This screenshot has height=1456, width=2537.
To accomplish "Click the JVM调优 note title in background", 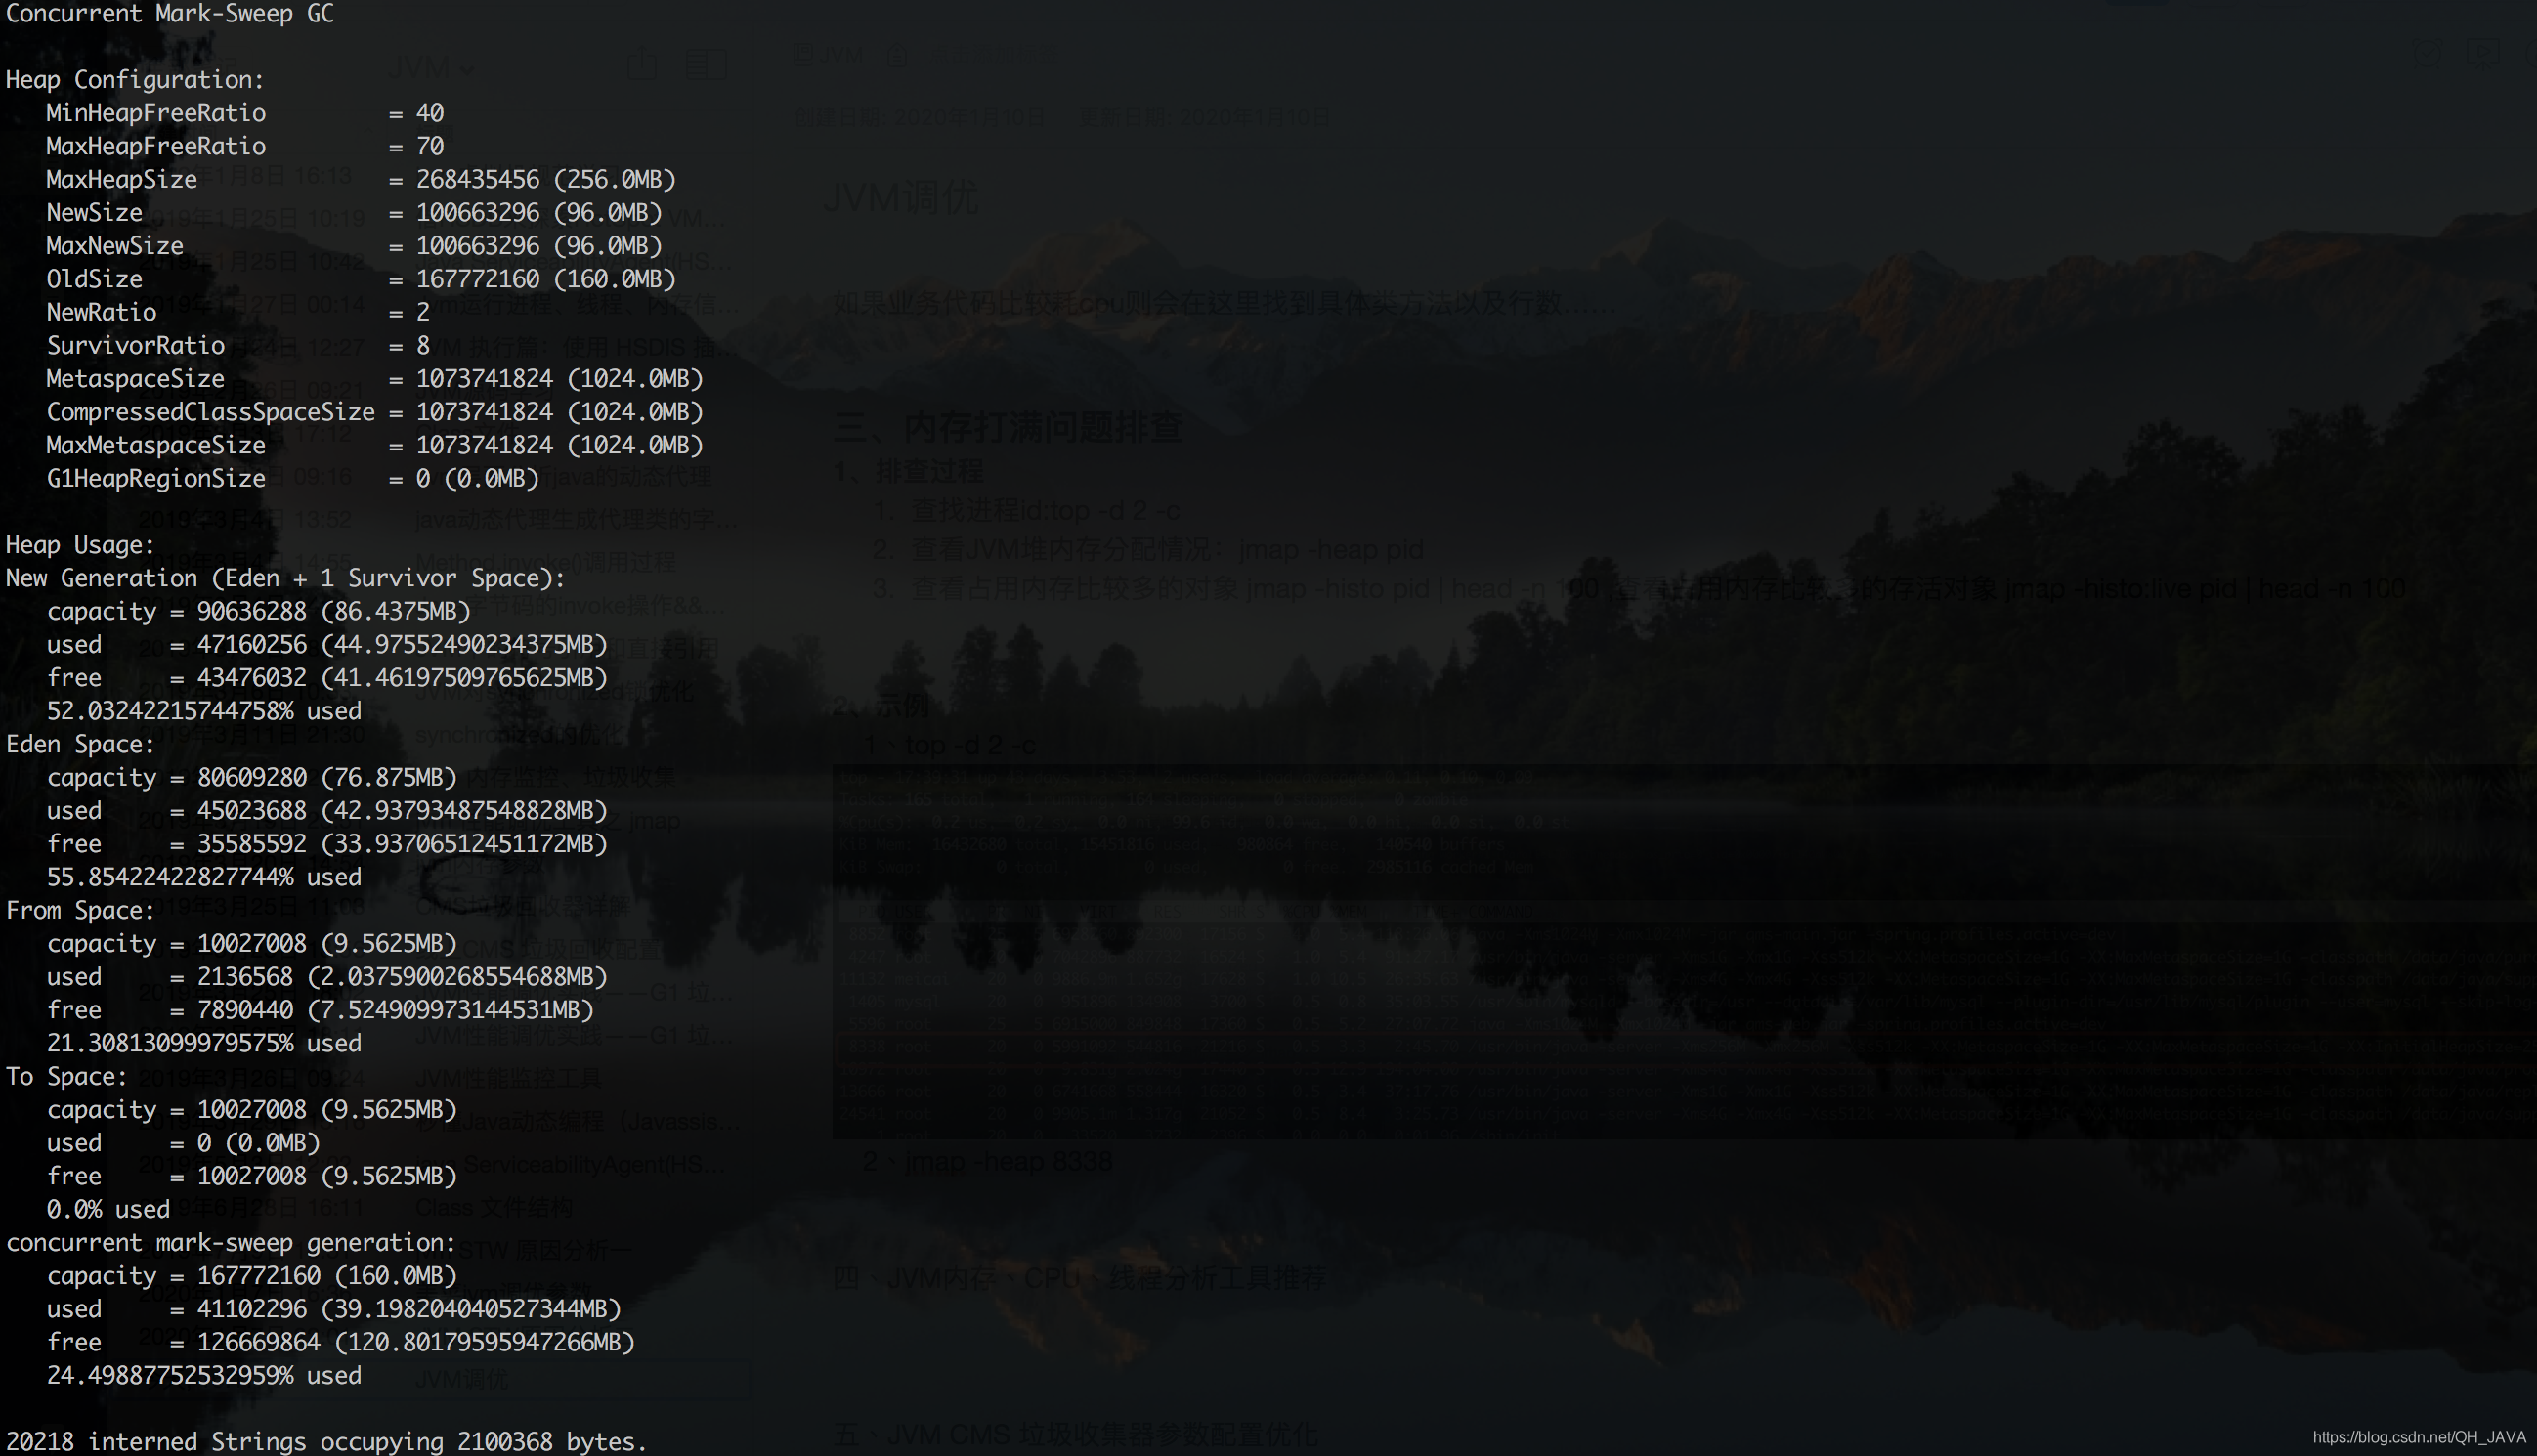I will tap(900, 198).
